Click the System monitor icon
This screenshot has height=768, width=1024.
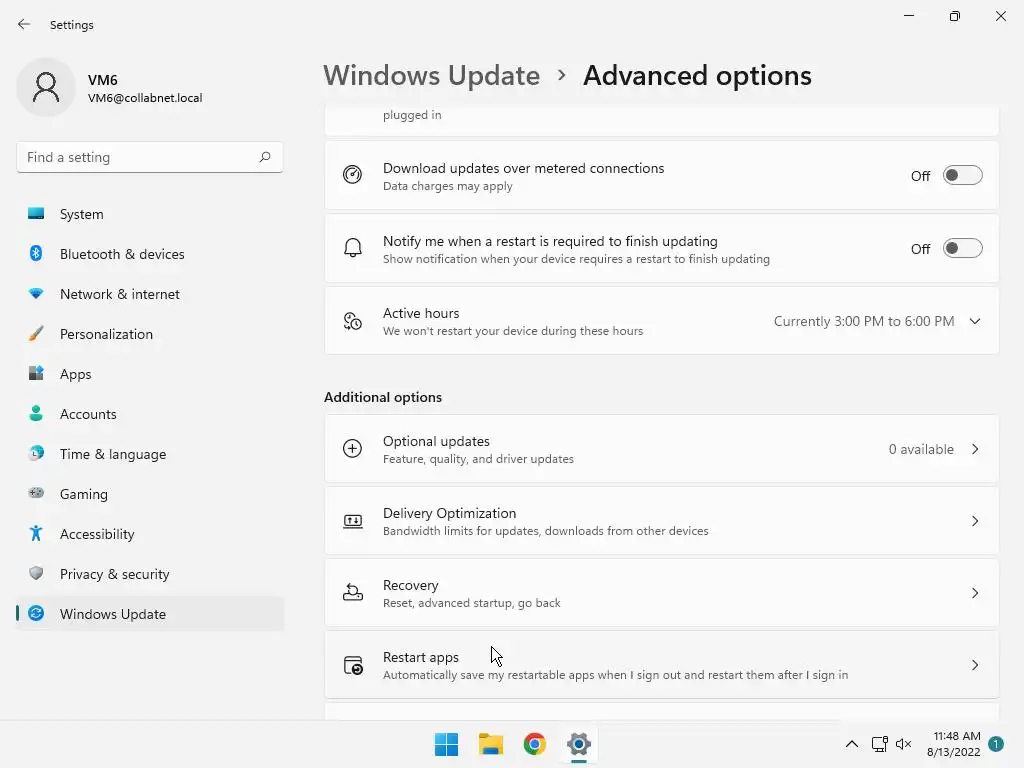point(36,214)
